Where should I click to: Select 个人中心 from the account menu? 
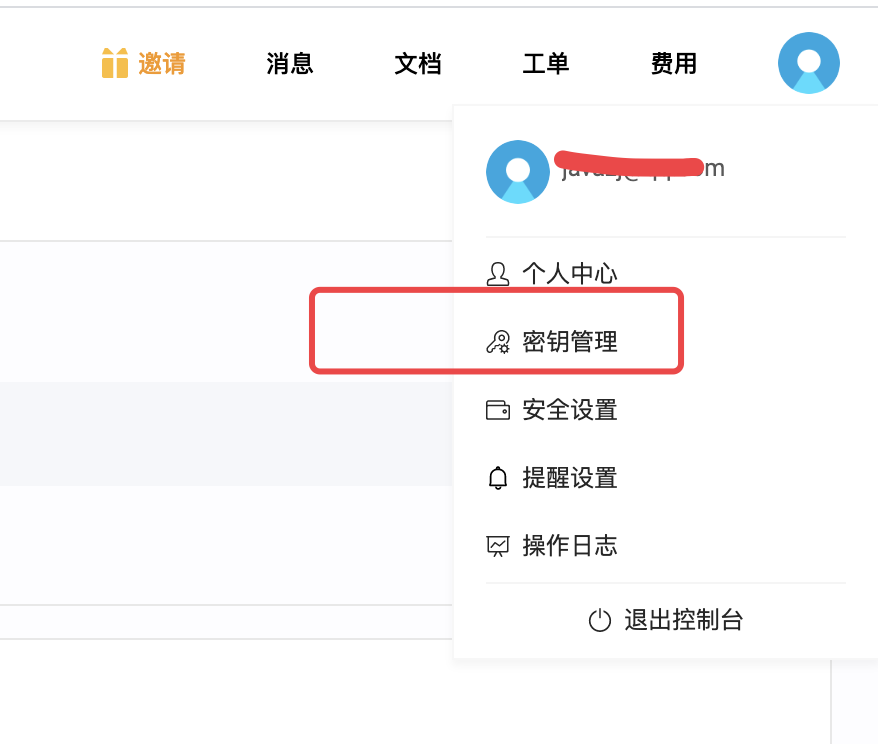[570, 273]
